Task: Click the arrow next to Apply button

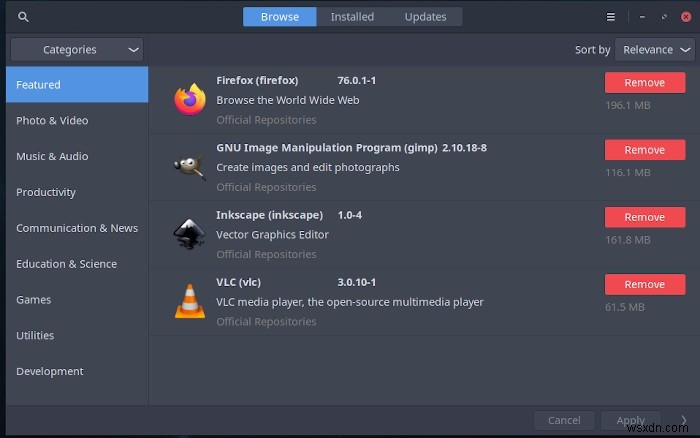Action: [x=683, y=420]
